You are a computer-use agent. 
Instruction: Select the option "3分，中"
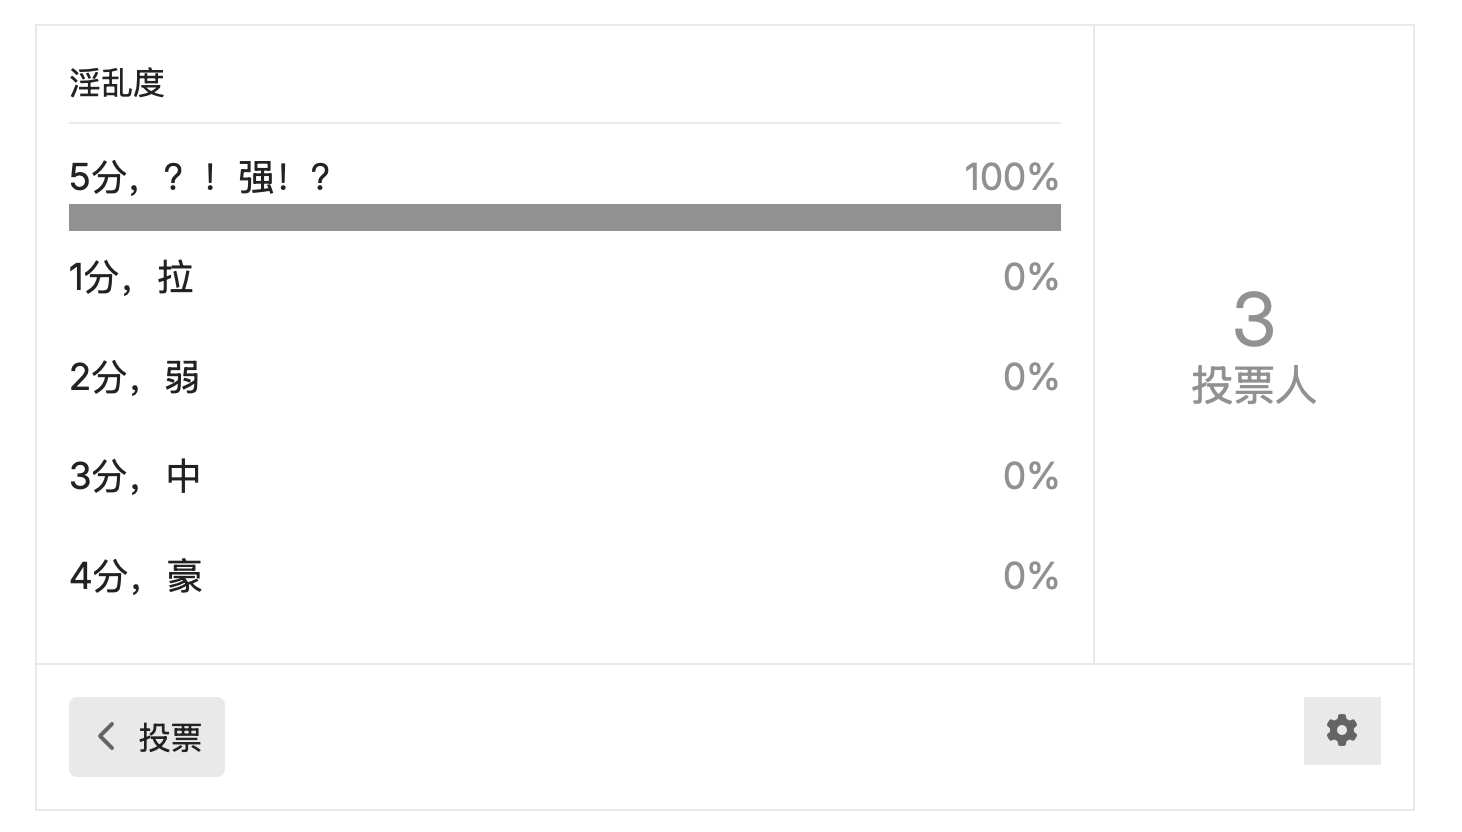pos(134,476)
